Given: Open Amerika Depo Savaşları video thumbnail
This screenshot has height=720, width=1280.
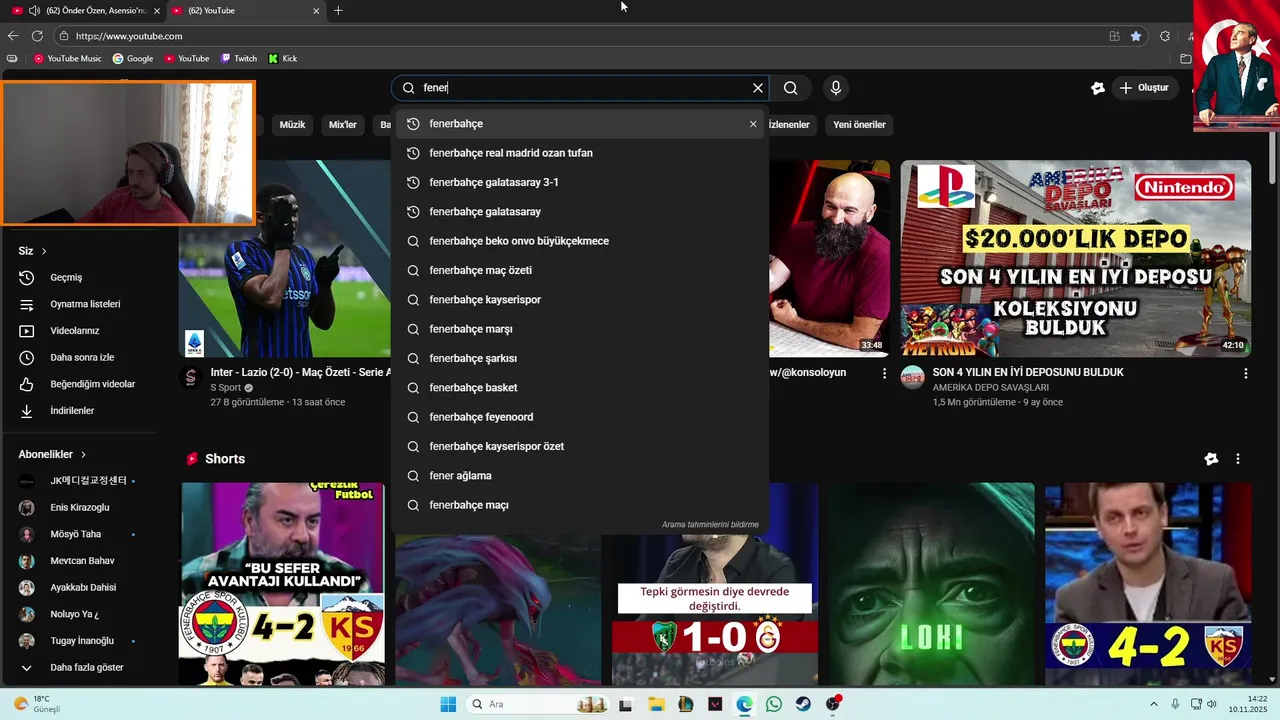Looking at the screenshot, I should click(1075, 258).
